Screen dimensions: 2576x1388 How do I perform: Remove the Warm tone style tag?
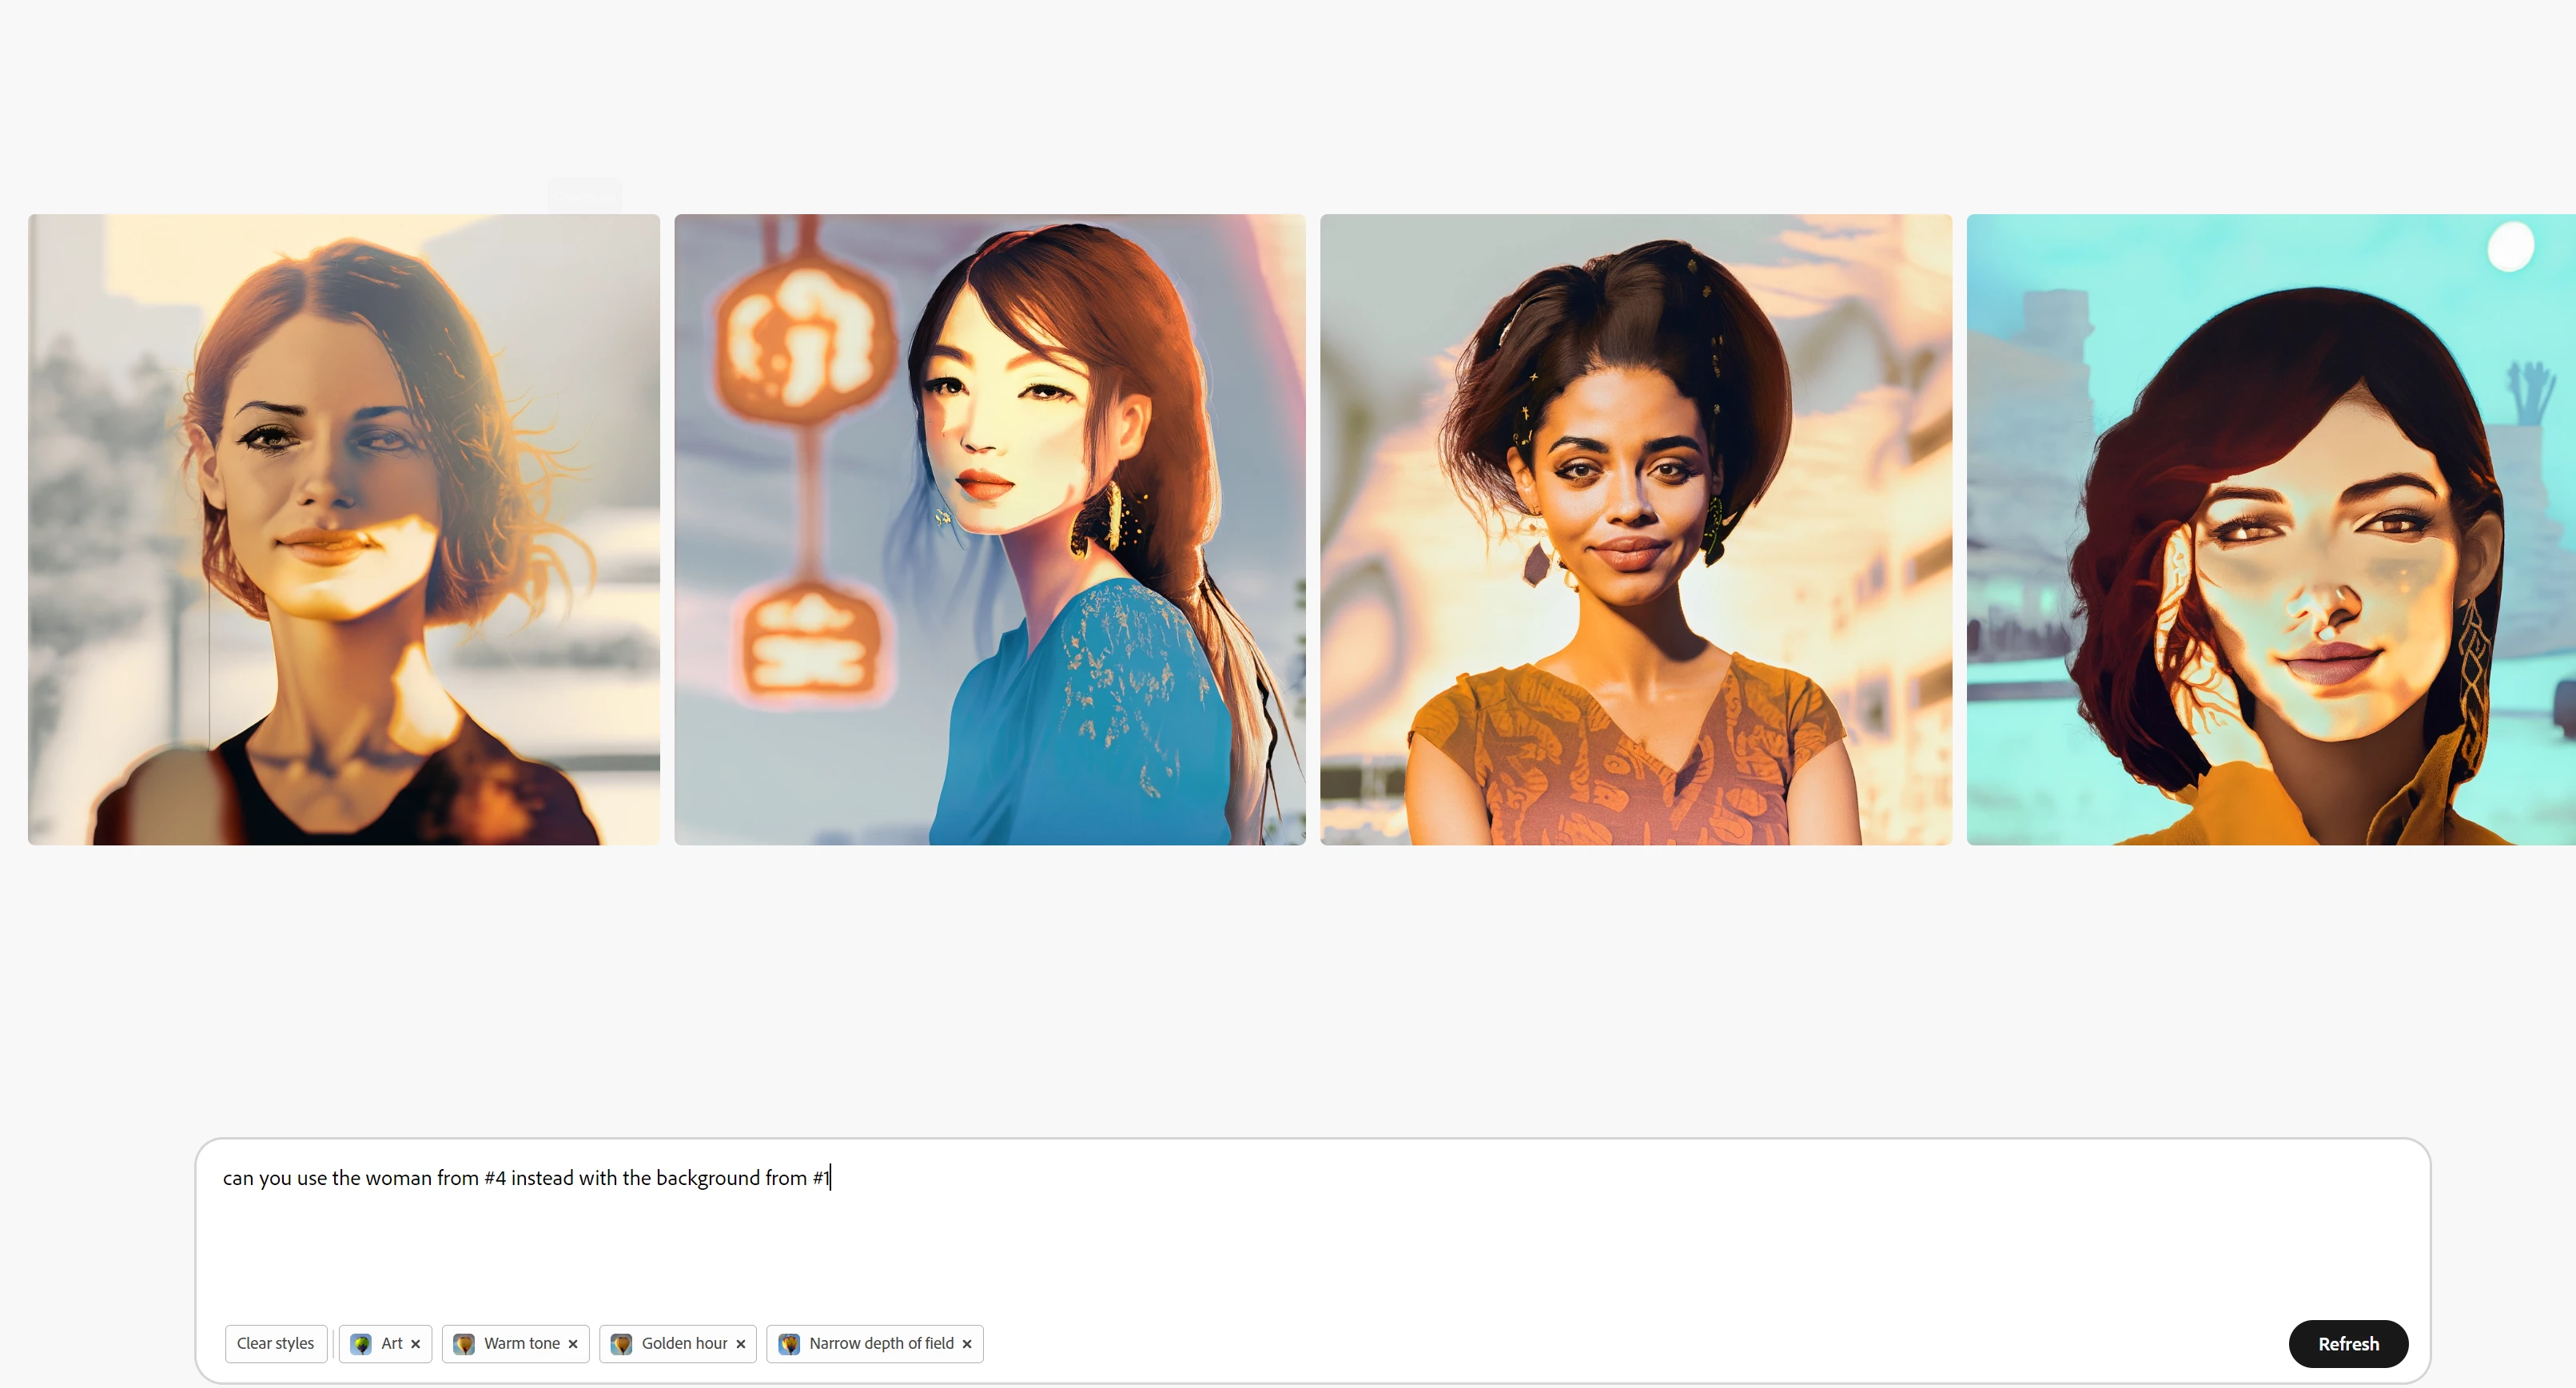(573, 1344)
